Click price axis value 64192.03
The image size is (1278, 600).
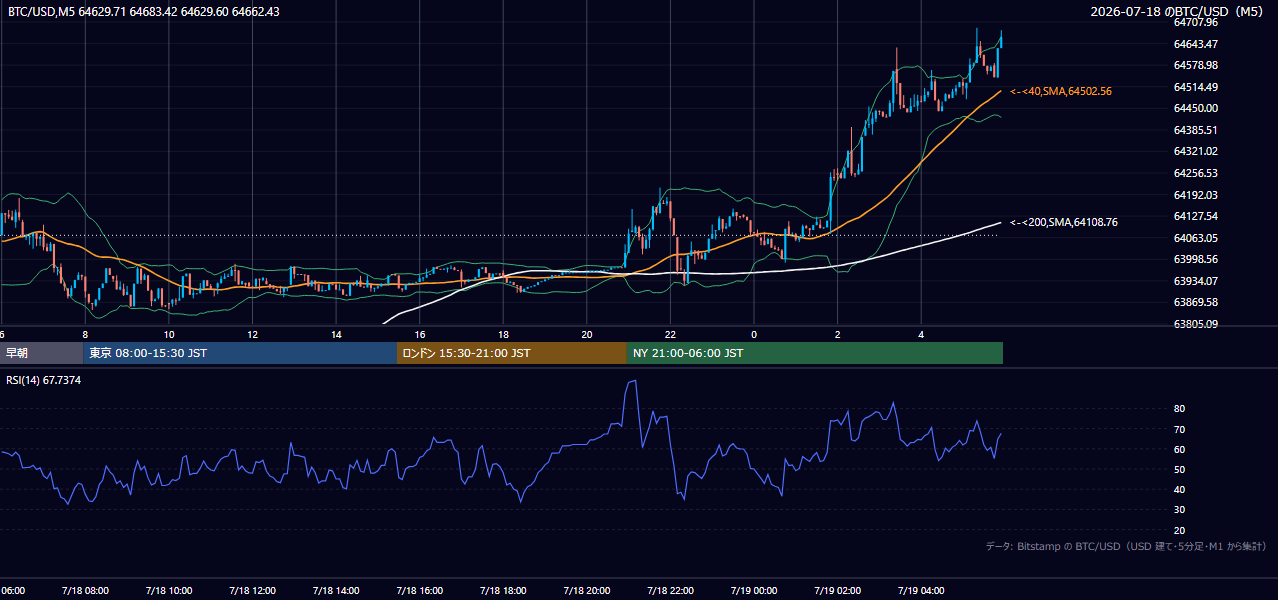1196,195
